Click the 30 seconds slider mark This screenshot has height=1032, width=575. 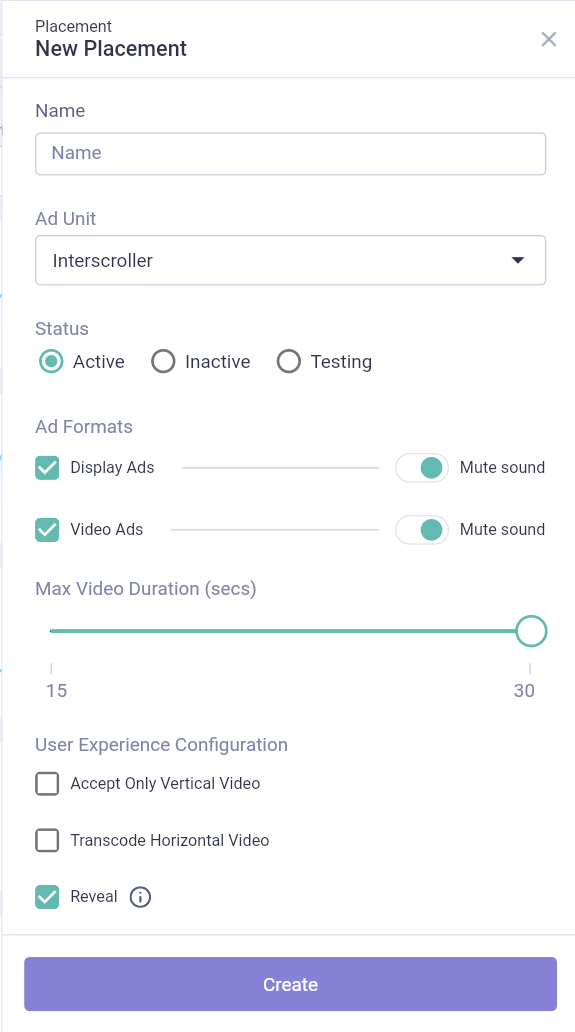click(x=524, y=690)
